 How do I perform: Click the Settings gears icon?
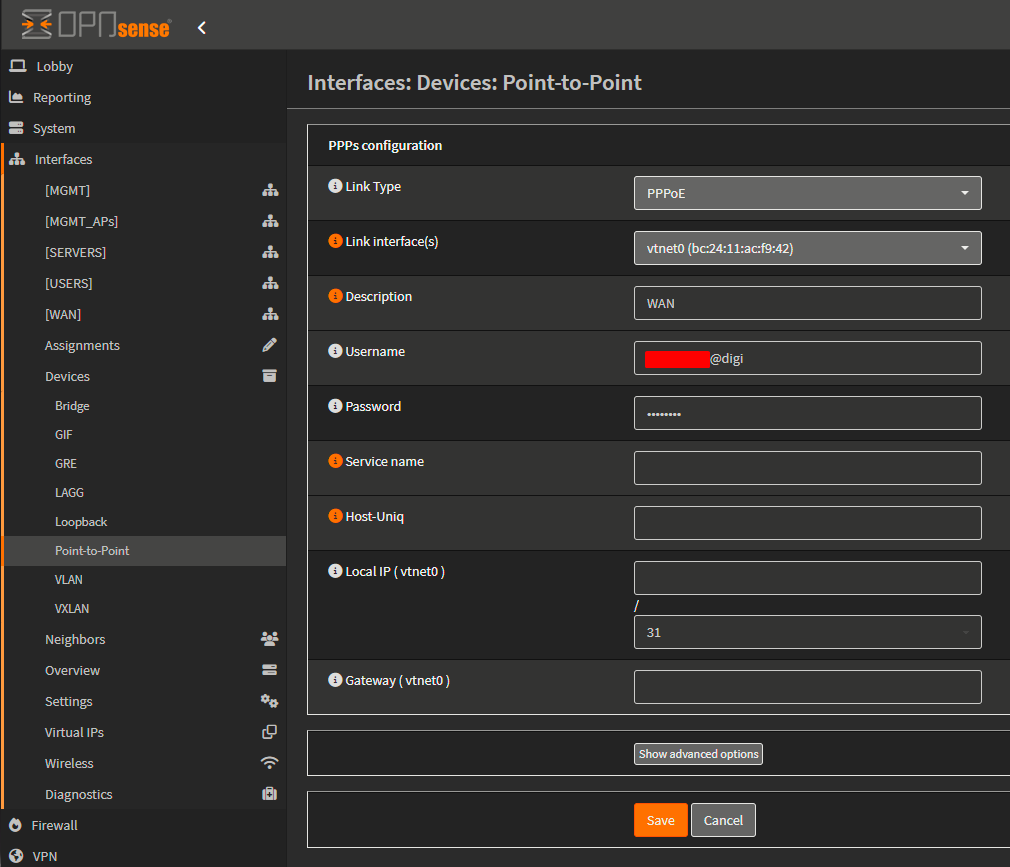click(x=269, y=701)
